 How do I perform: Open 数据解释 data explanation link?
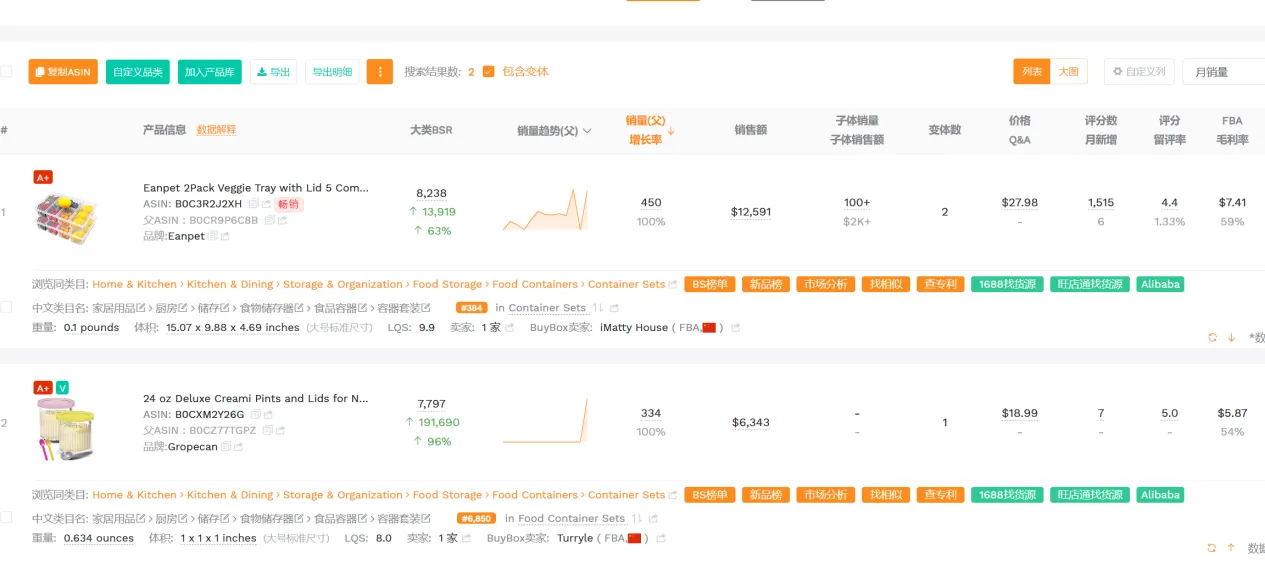point(216,130)
